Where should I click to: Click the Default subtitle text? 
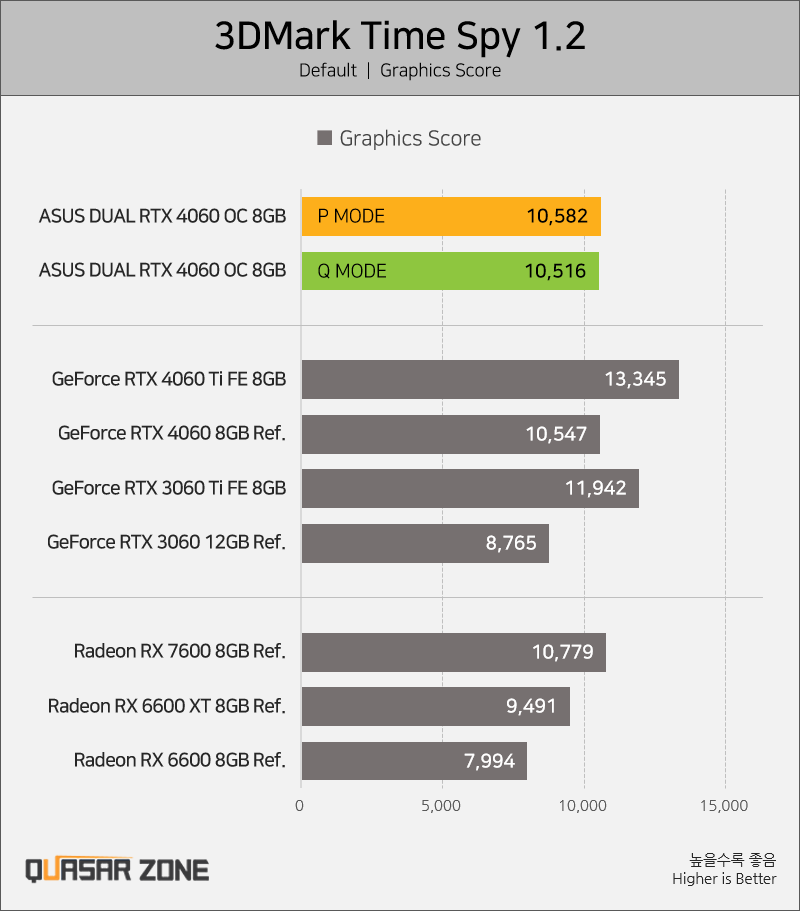[328, 70]
